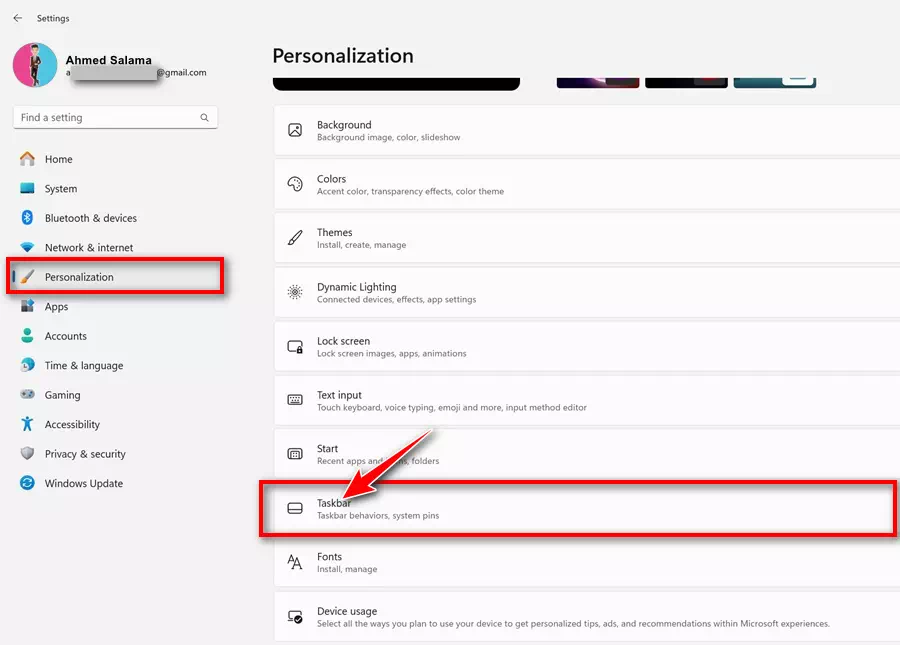Open the Taskbar settings row

pyautogui.click(x=580, y=509)
